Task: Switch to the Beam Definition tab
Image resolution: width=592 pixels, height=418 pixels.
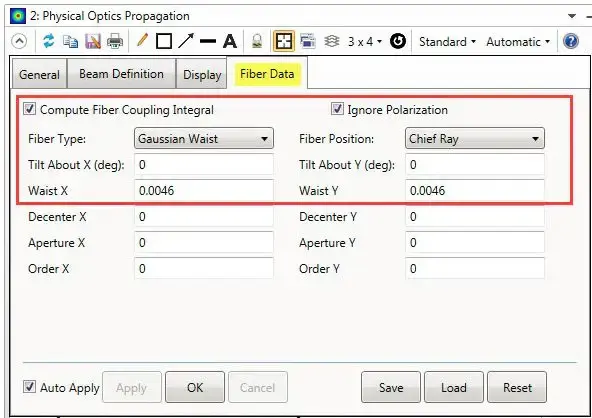Action: [122, 74]
